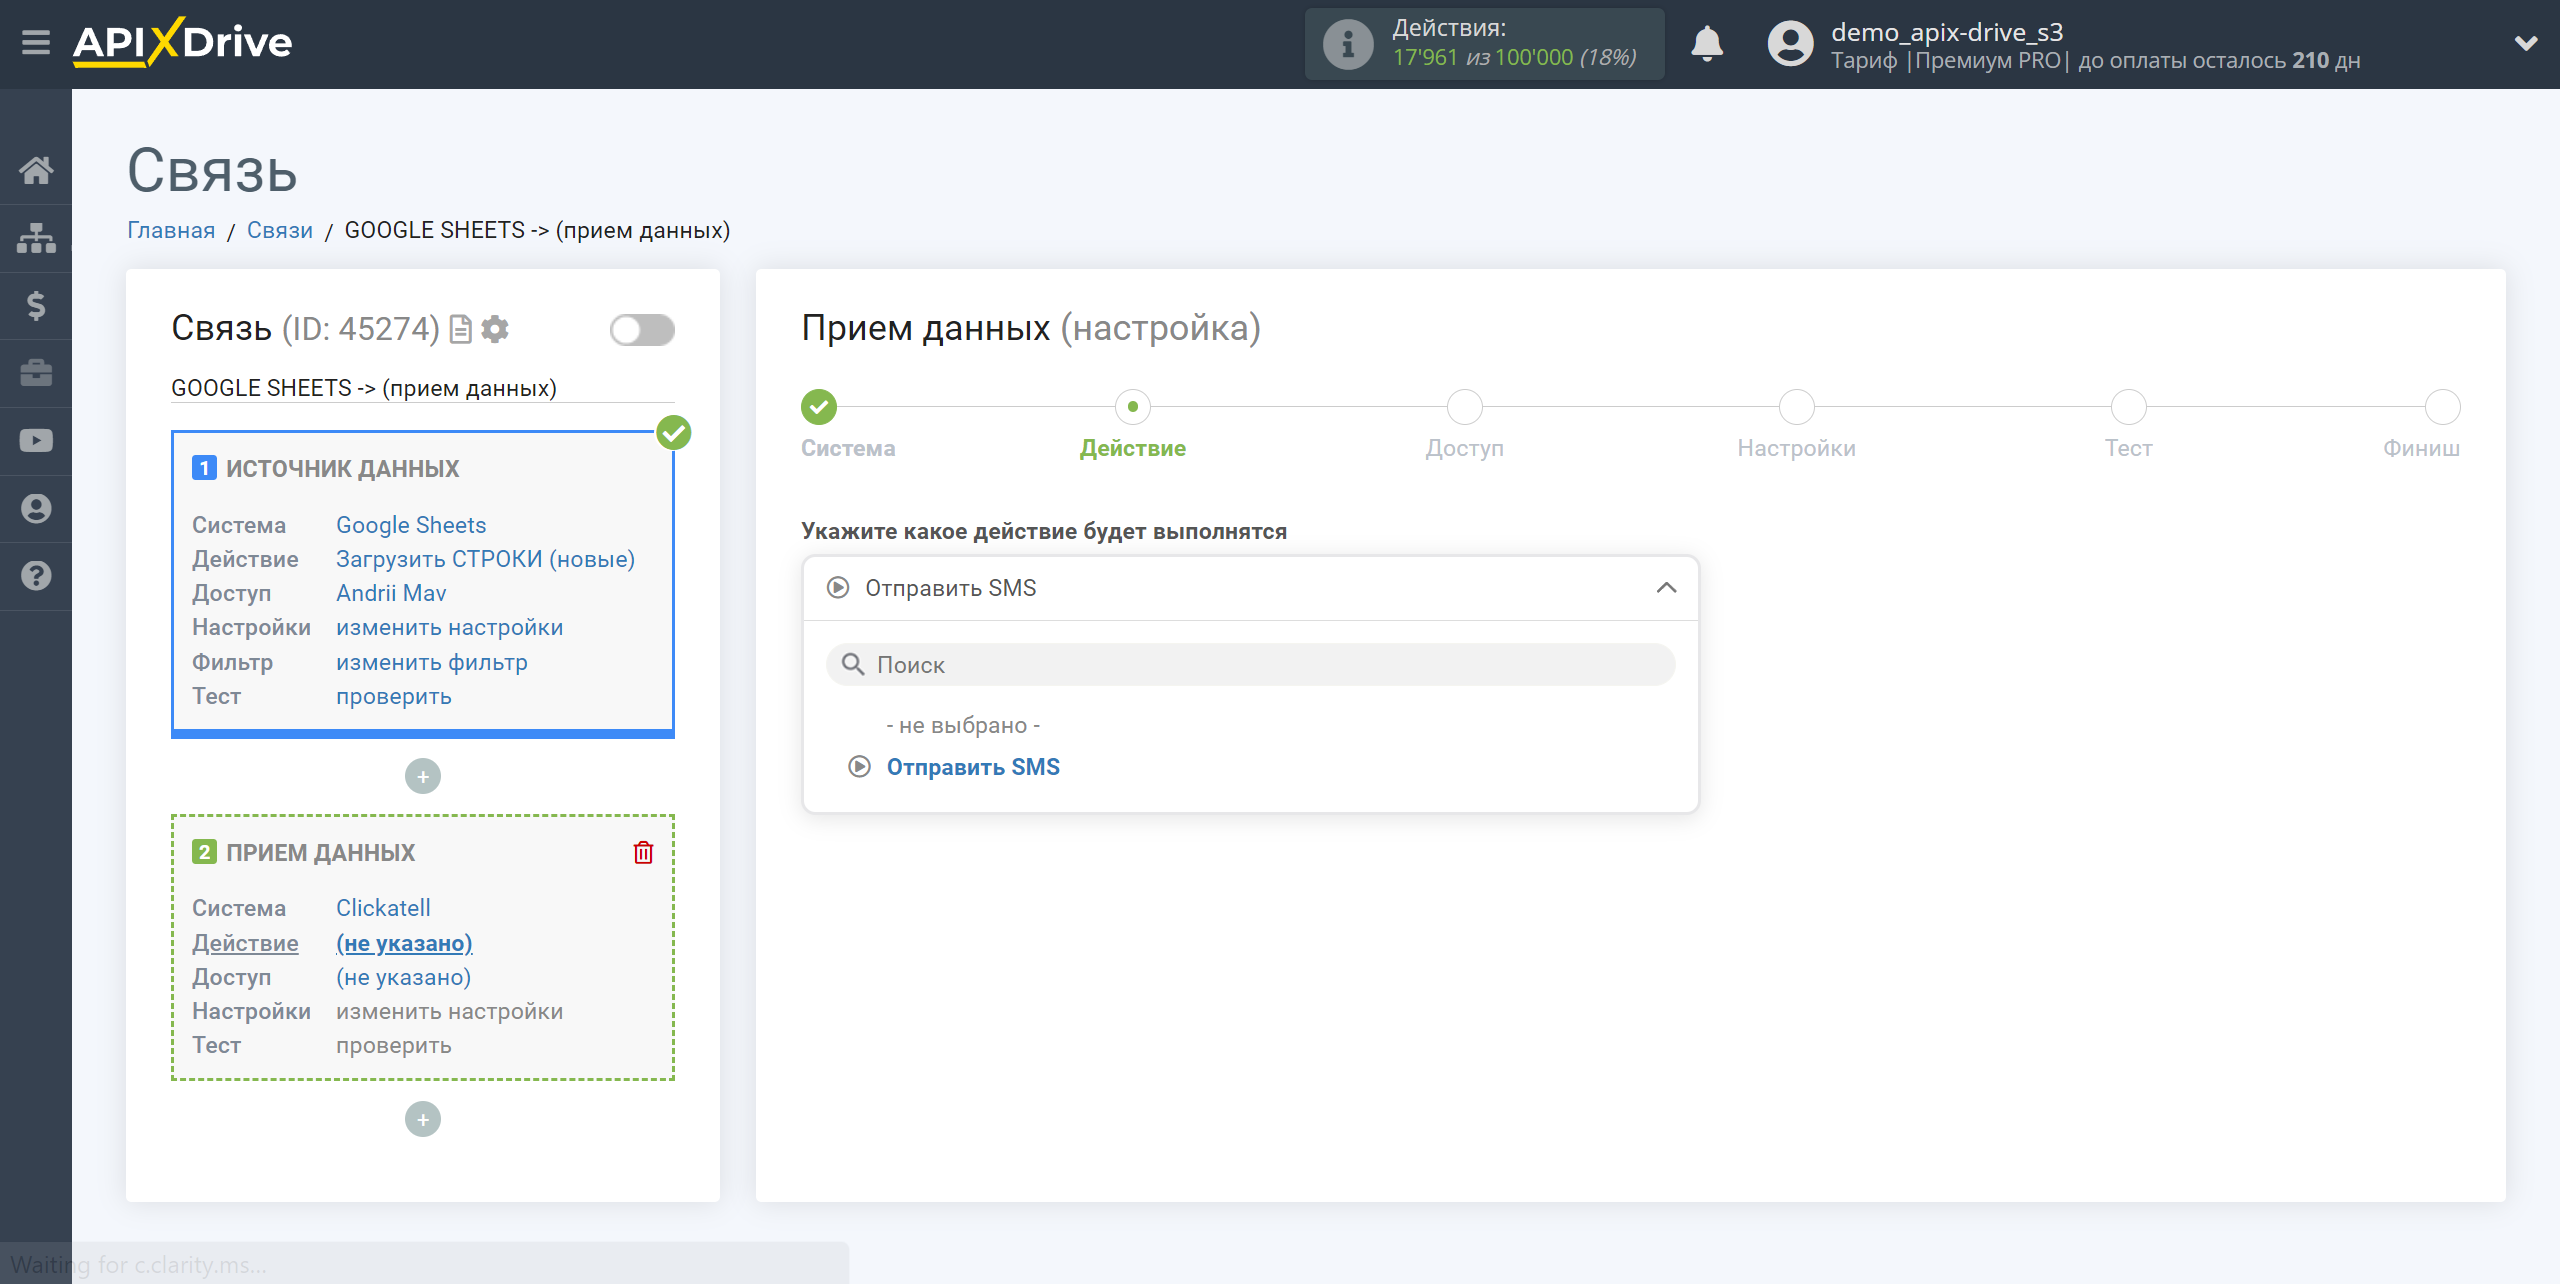2560x1284 pixels.
Task: Open the video tutorials sidebar icon
Action: 36,440
